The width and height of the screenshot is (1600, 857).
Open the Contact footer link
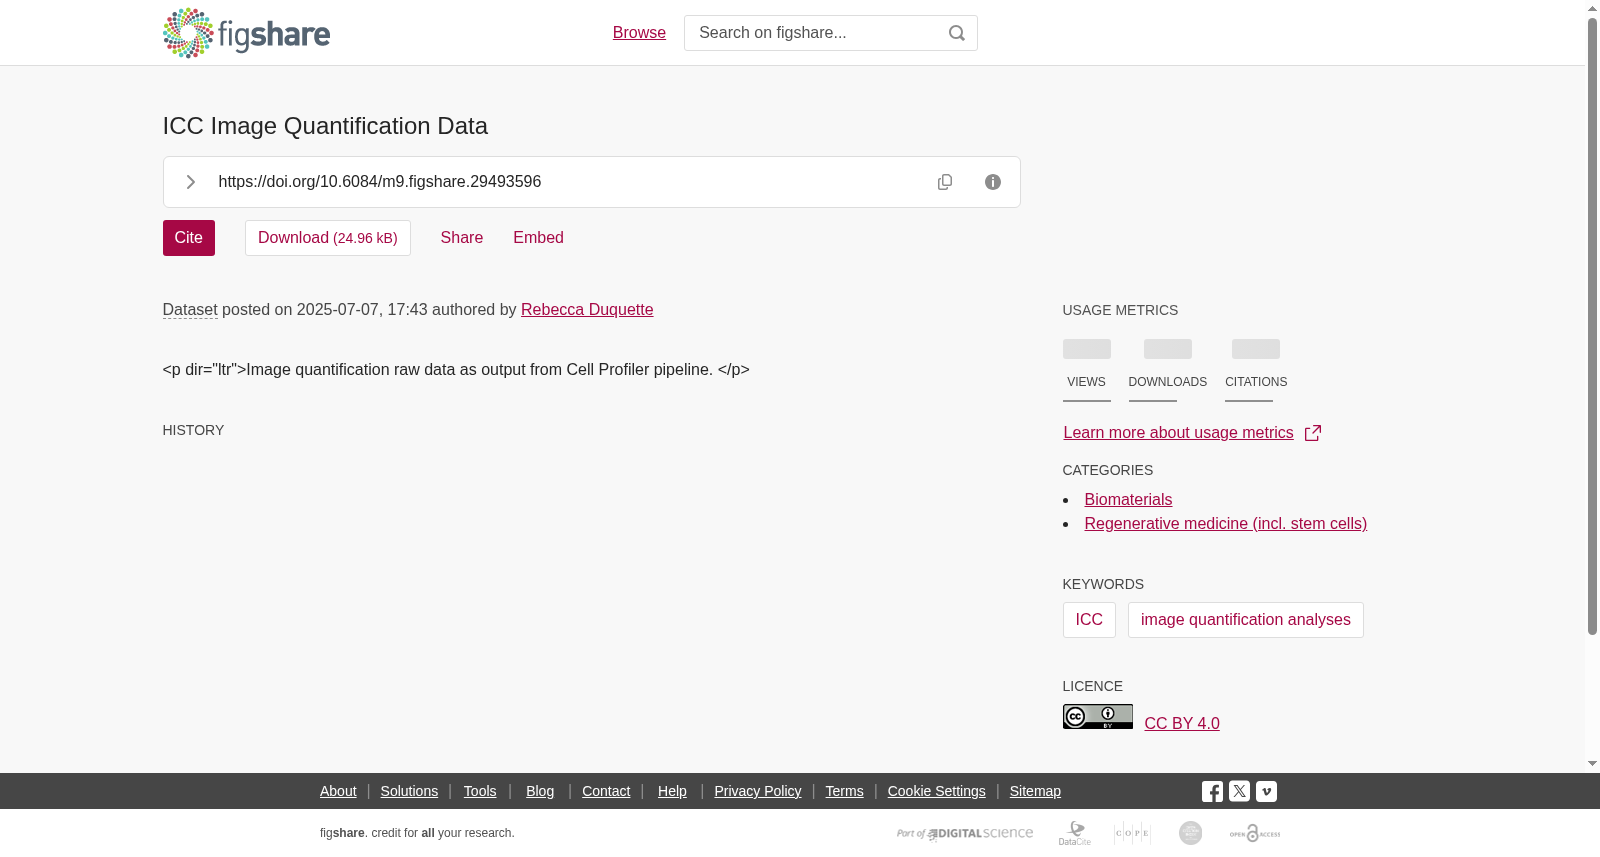[606, 791]
